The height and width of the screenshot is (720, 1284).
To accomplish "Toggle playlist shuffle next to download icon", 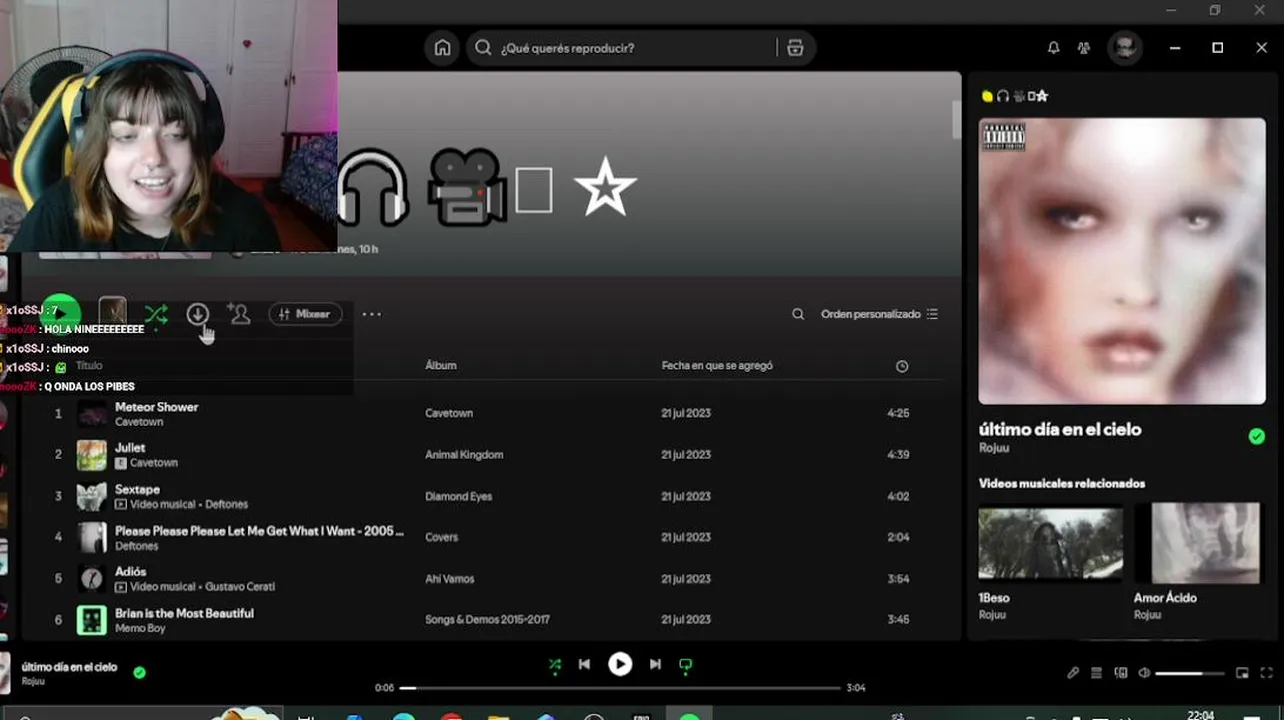I will [x=155, y=314].
